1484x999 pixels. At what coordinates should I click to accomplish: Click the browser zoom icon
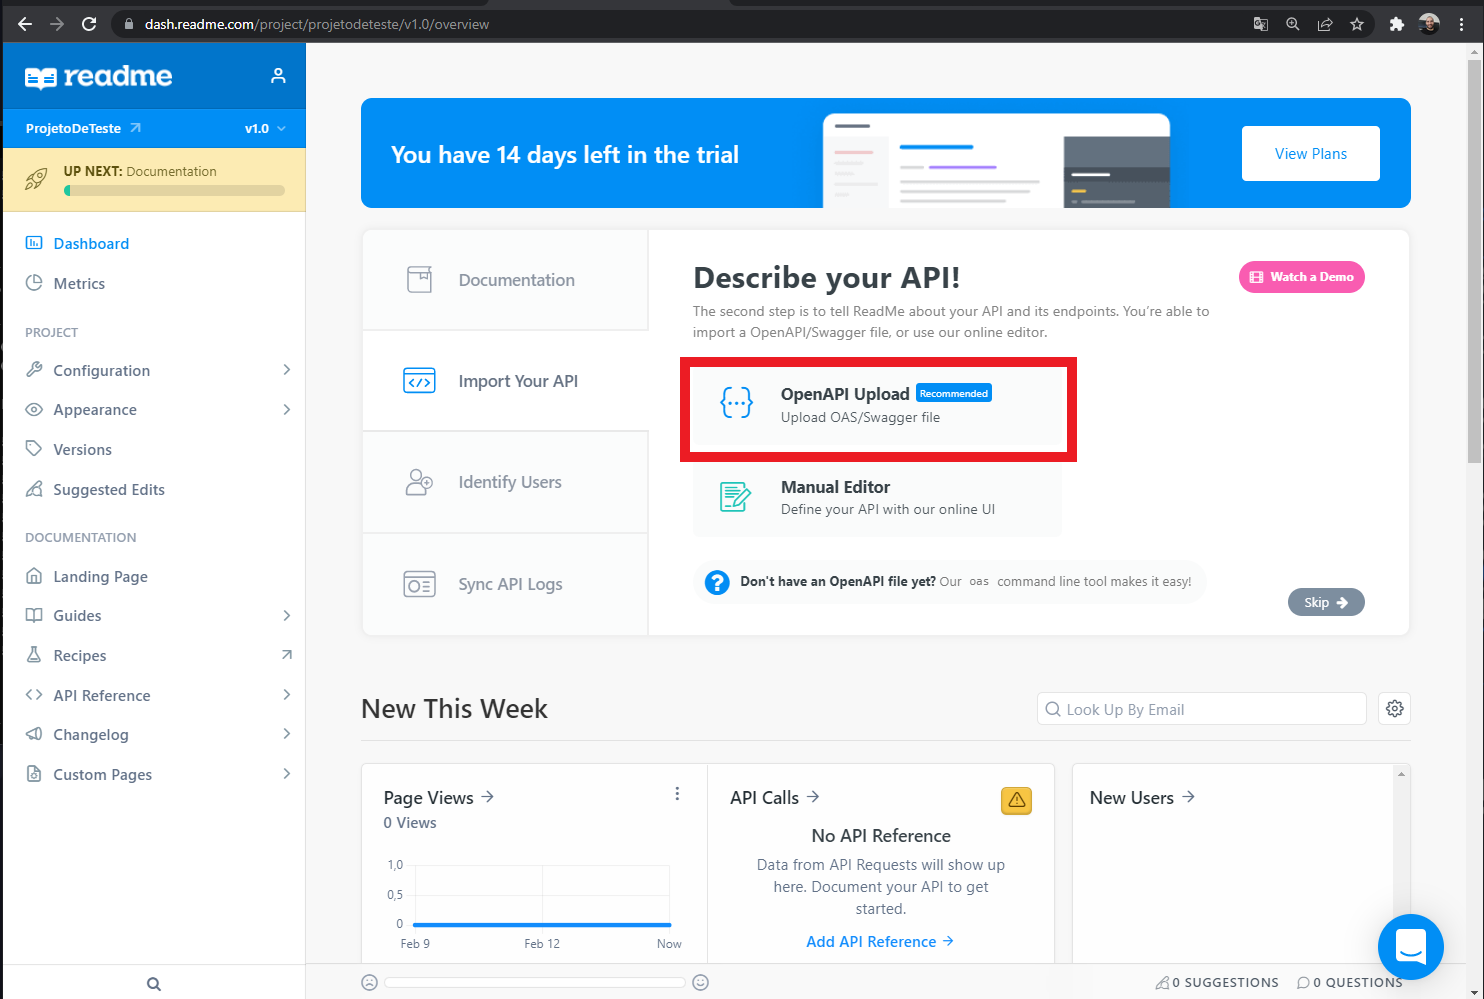[x=1293, y=24]
